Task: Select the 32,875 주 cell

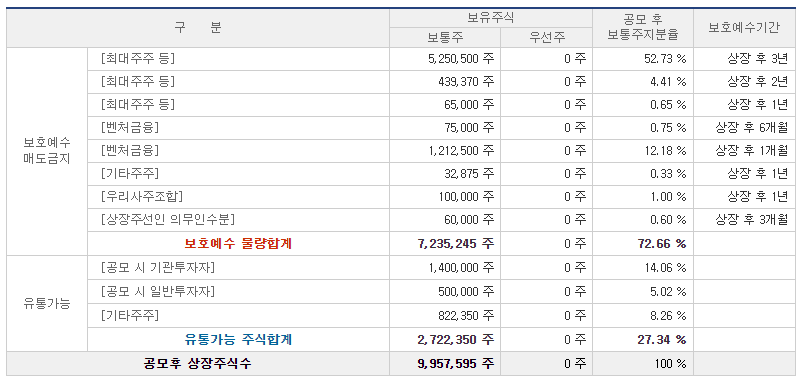Action: pos(469,173)
